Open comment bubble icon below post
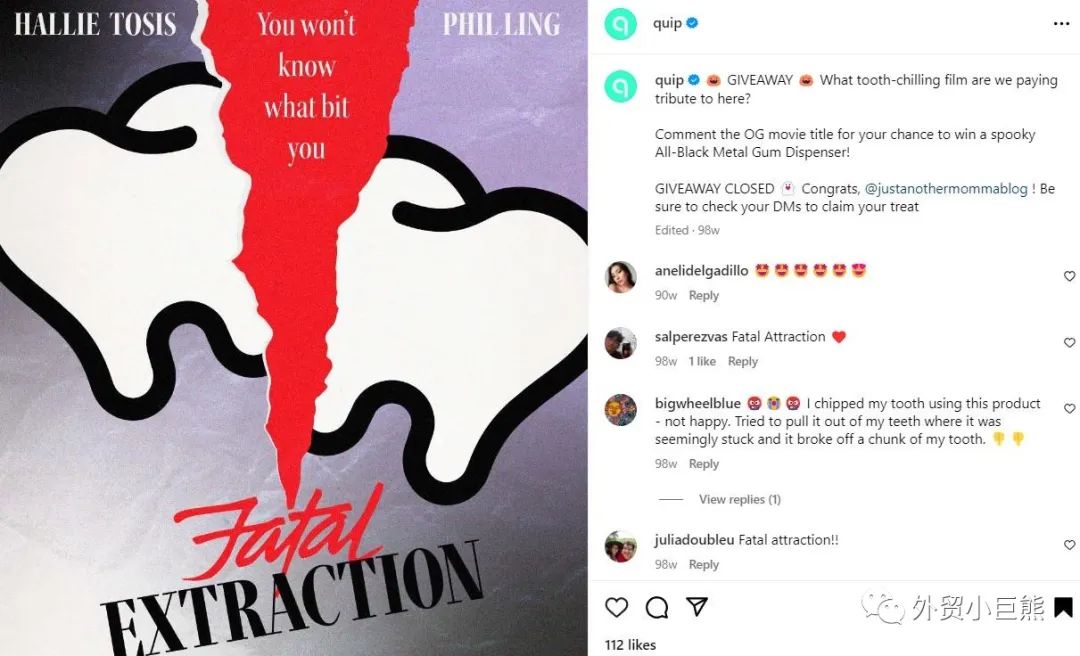Viewport: 1080px width, 656px height. click(656, 607)
